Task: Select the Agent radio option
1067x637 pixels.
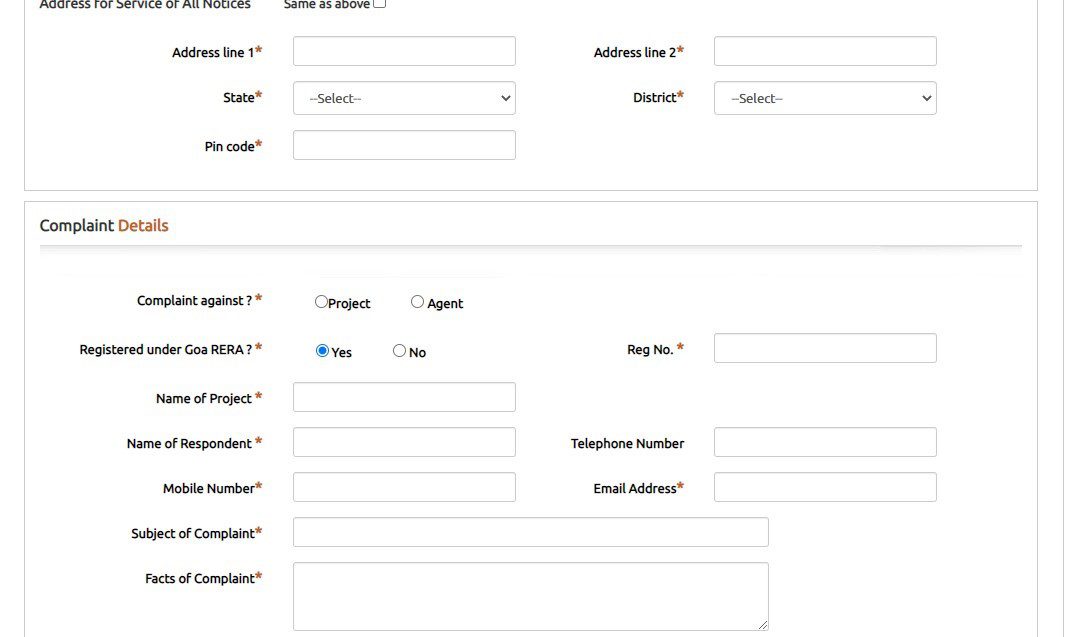Action: 417,302
